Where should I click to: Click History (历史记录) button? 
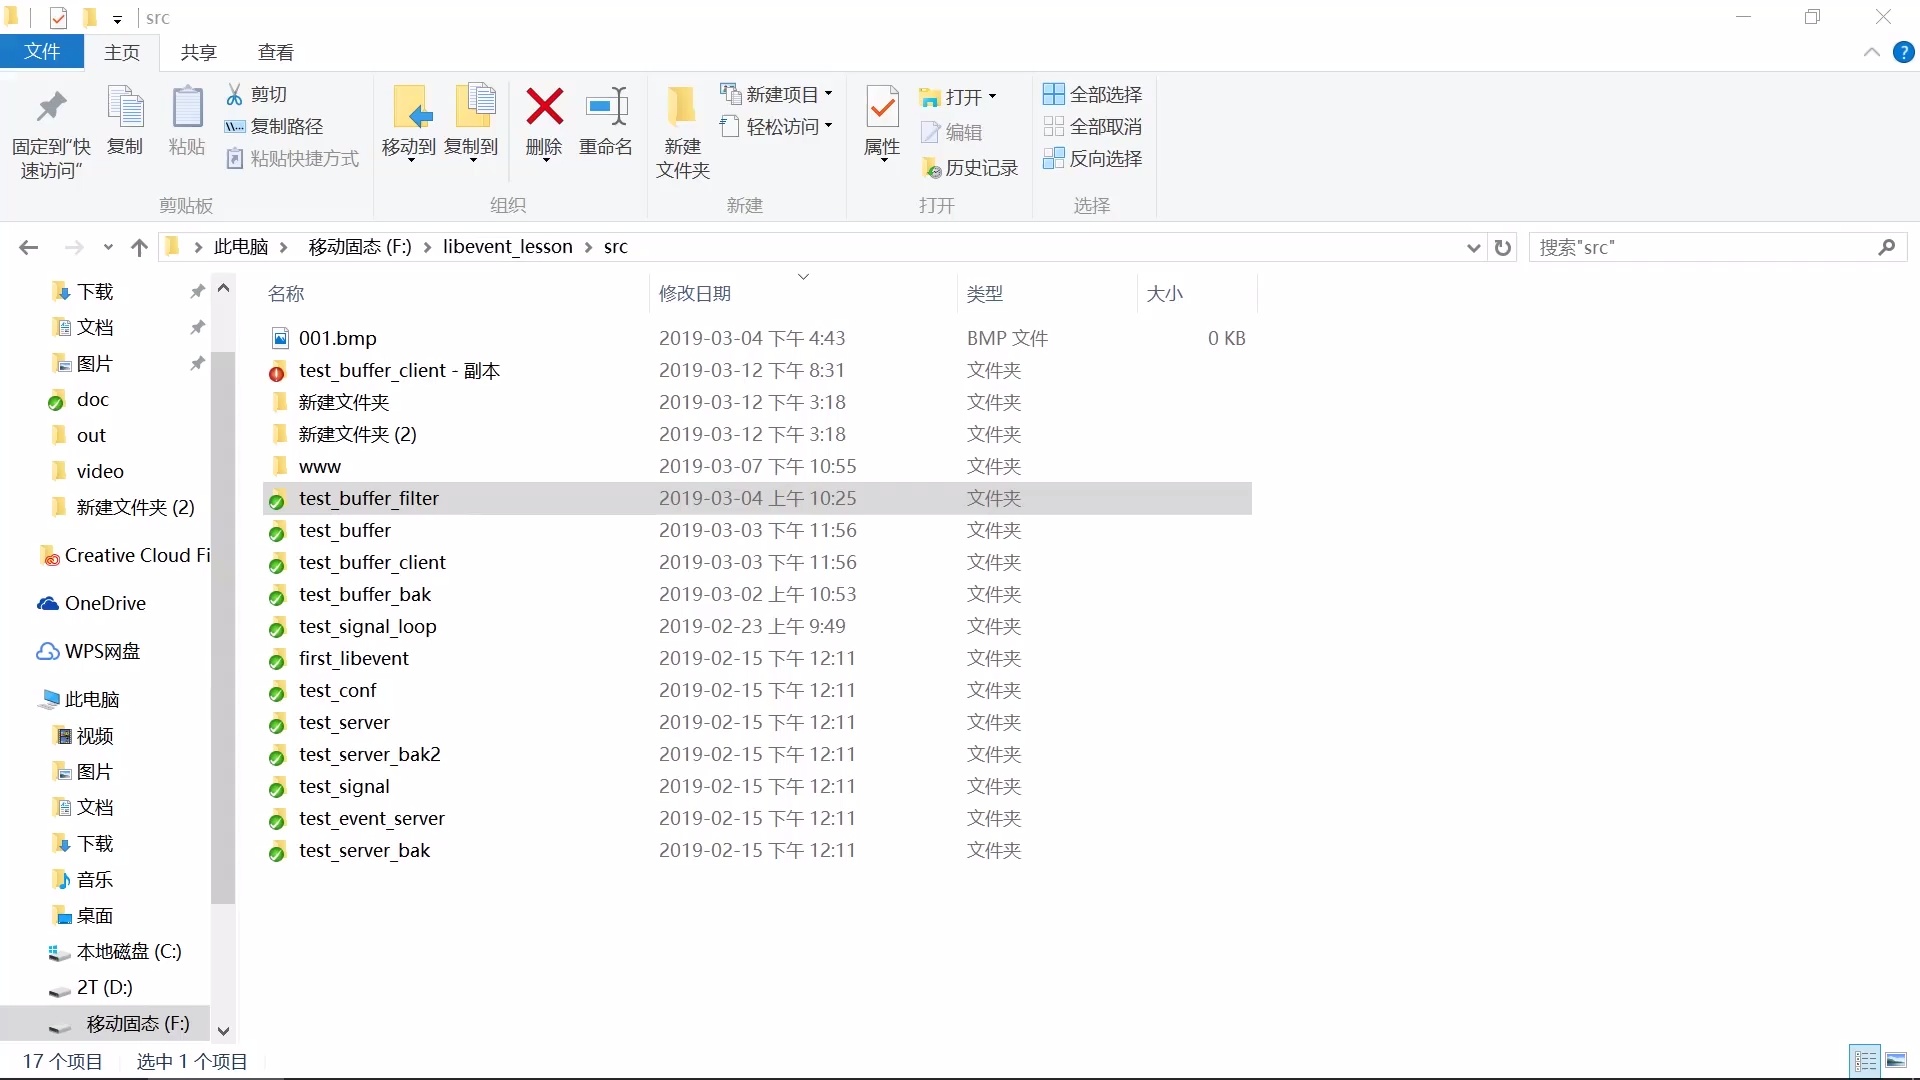click(968, 168)
